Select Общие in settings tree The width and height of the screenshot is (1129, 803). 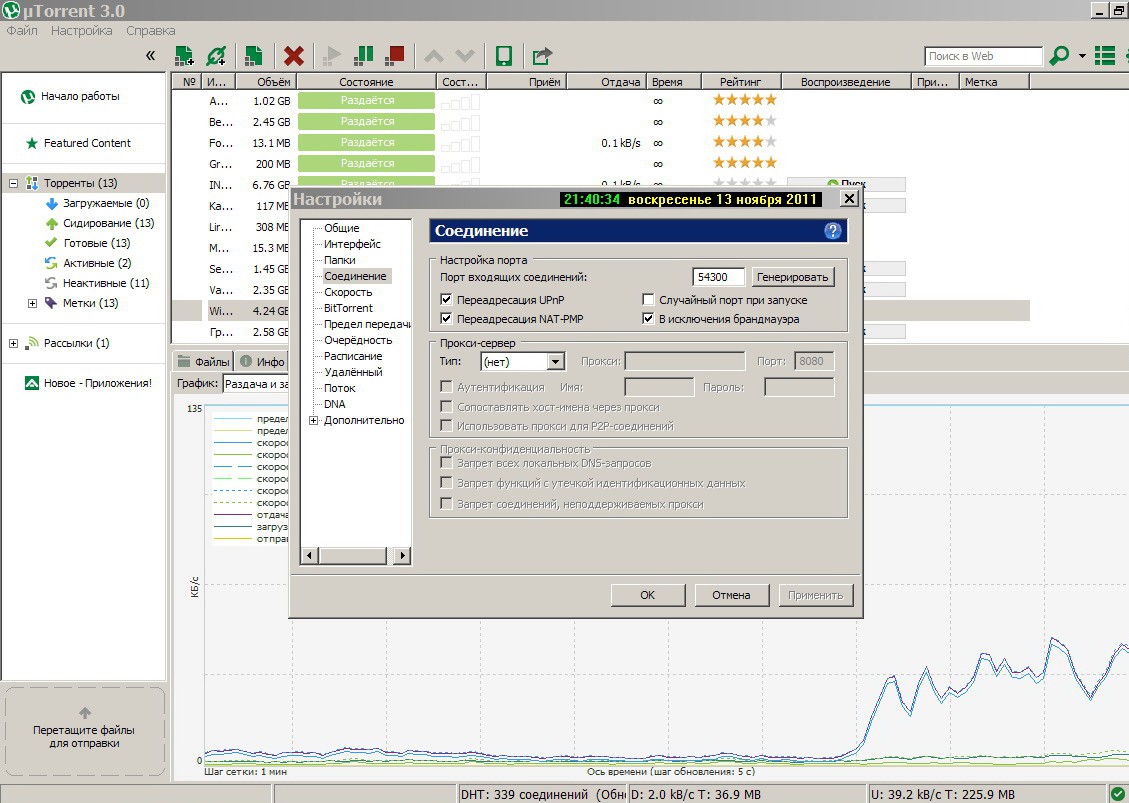pyautogui.click(x=341, y=228)
